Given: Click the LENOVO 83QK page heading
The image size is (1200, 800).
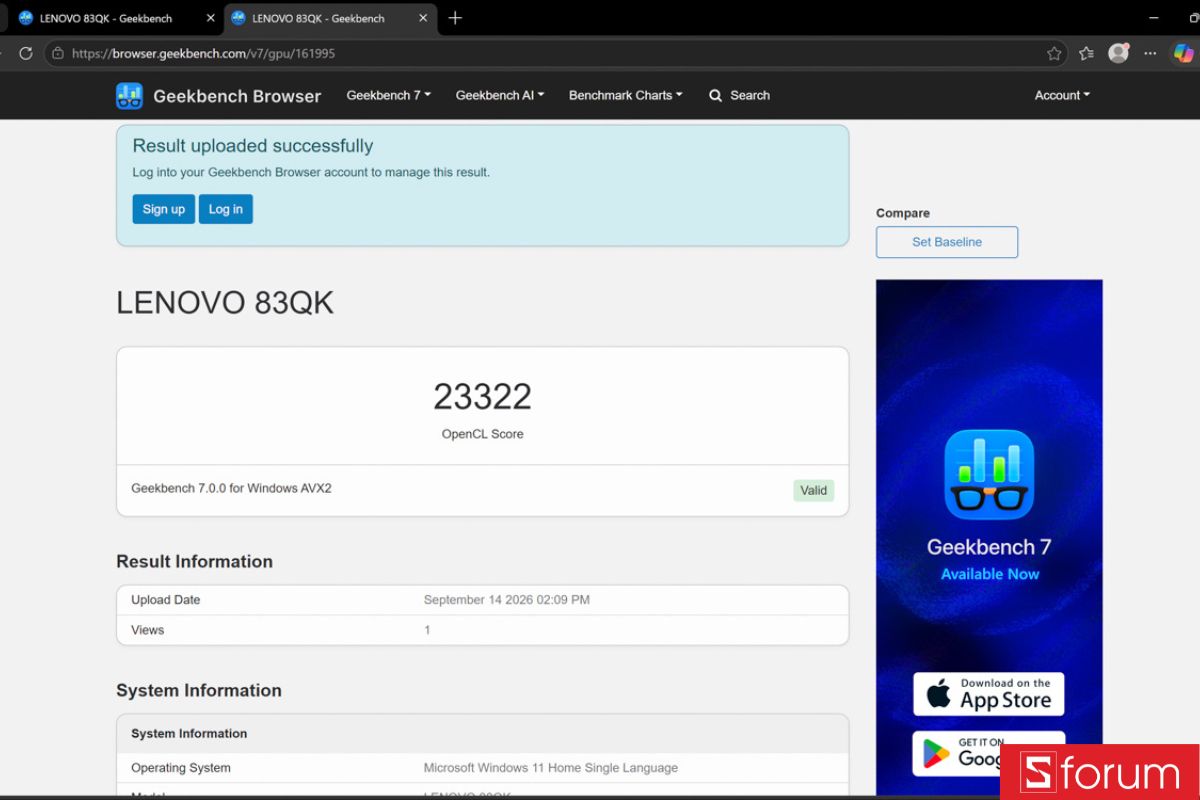Looking at the screenshot, I should click(225, 303).
